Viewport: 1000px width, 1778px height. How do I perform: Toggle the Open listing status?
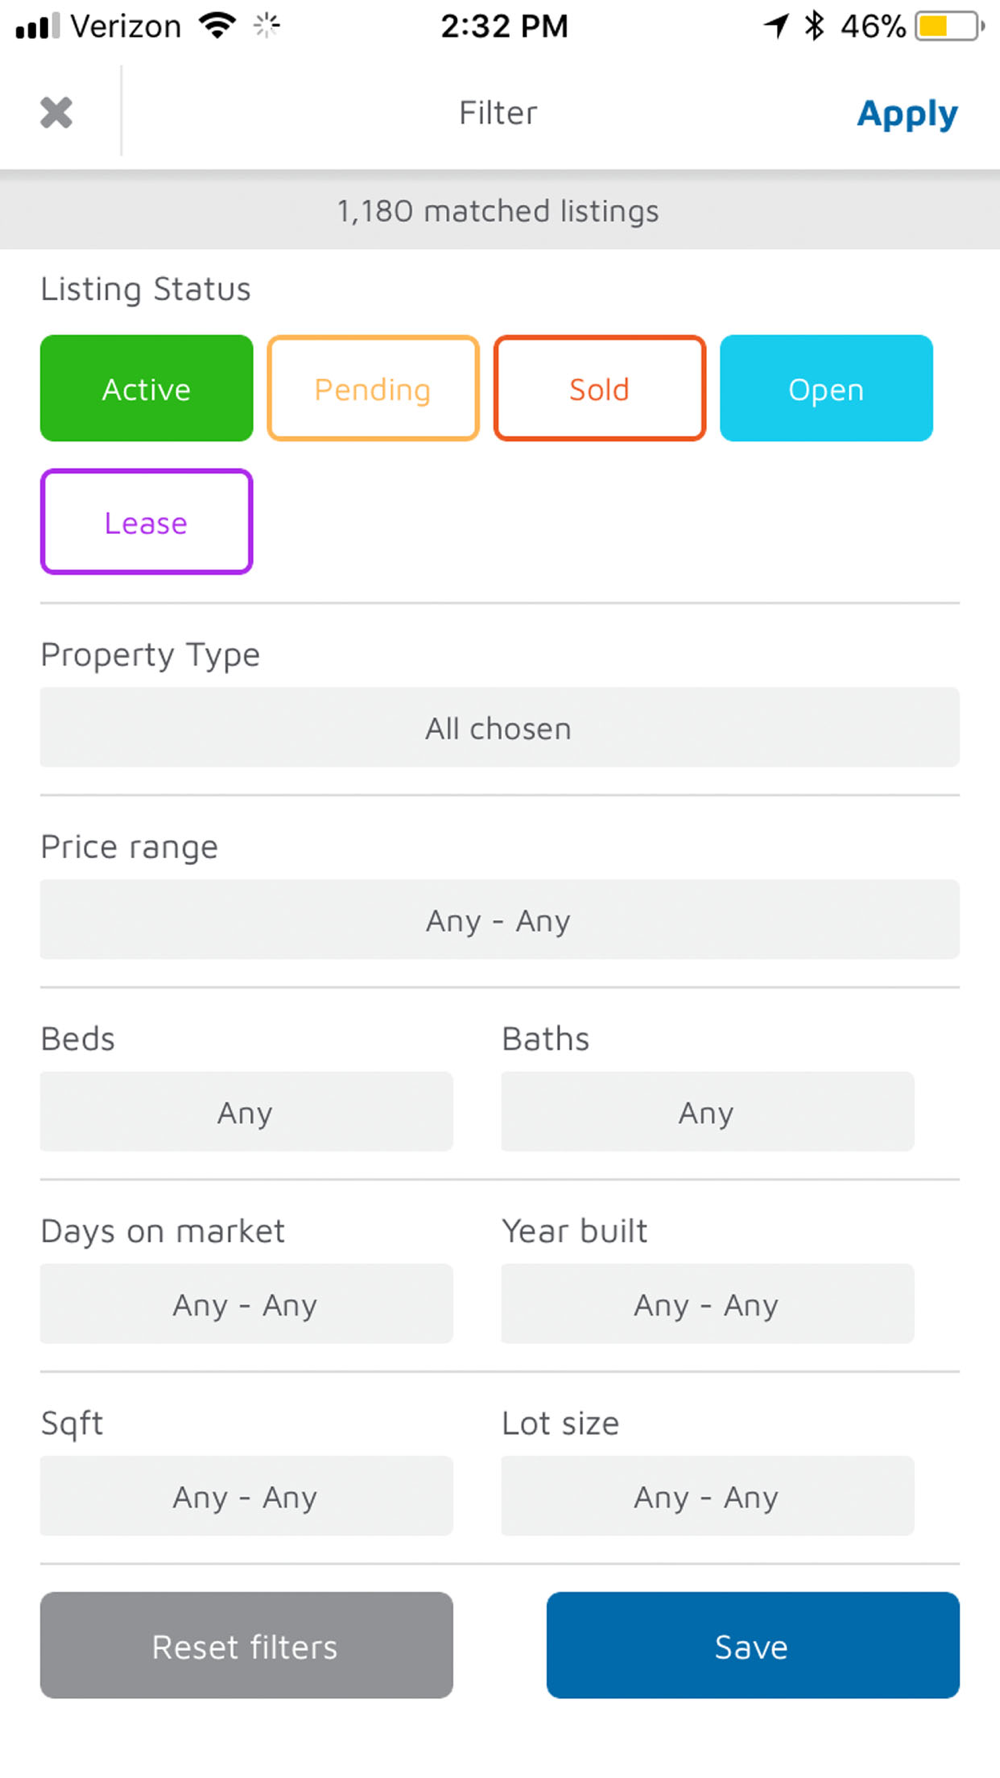826,389
